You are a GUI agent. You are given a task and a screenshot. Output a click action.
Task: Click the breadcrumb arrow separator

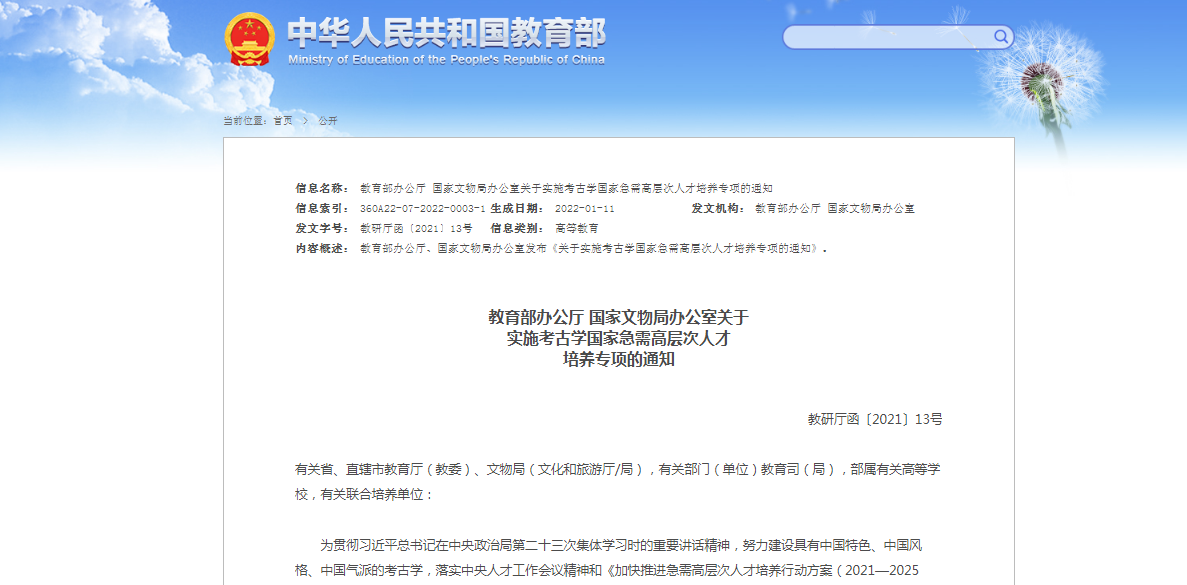(x=305, y=121)
